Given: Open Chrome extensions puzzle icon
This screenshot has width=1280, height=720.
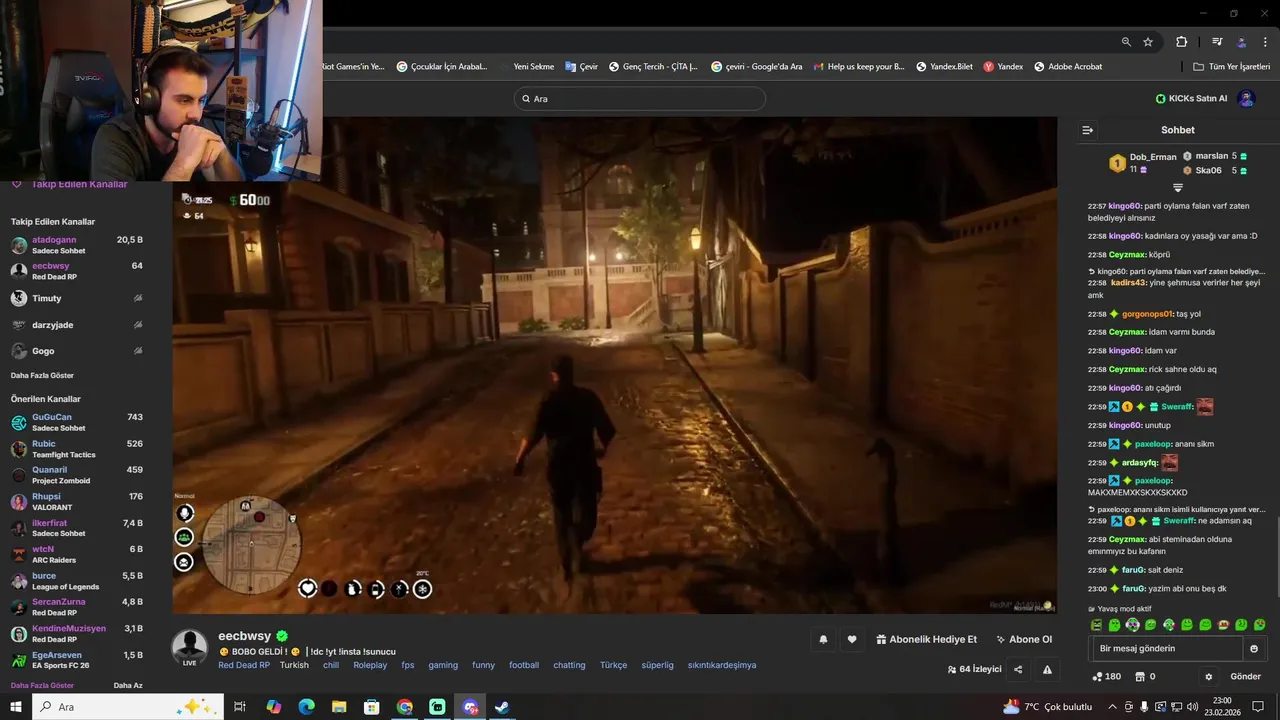Looking at the screenshot, I should [x=1182, y=42].
